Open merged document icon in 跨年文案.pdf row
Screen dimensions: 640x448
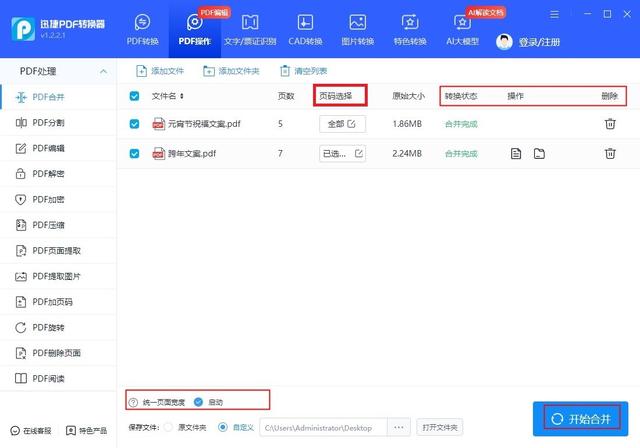(516, 154)
